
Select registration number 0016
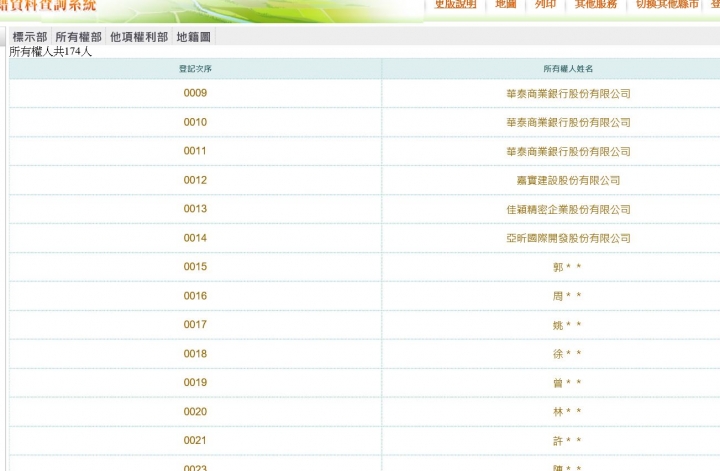click(195, 296)
